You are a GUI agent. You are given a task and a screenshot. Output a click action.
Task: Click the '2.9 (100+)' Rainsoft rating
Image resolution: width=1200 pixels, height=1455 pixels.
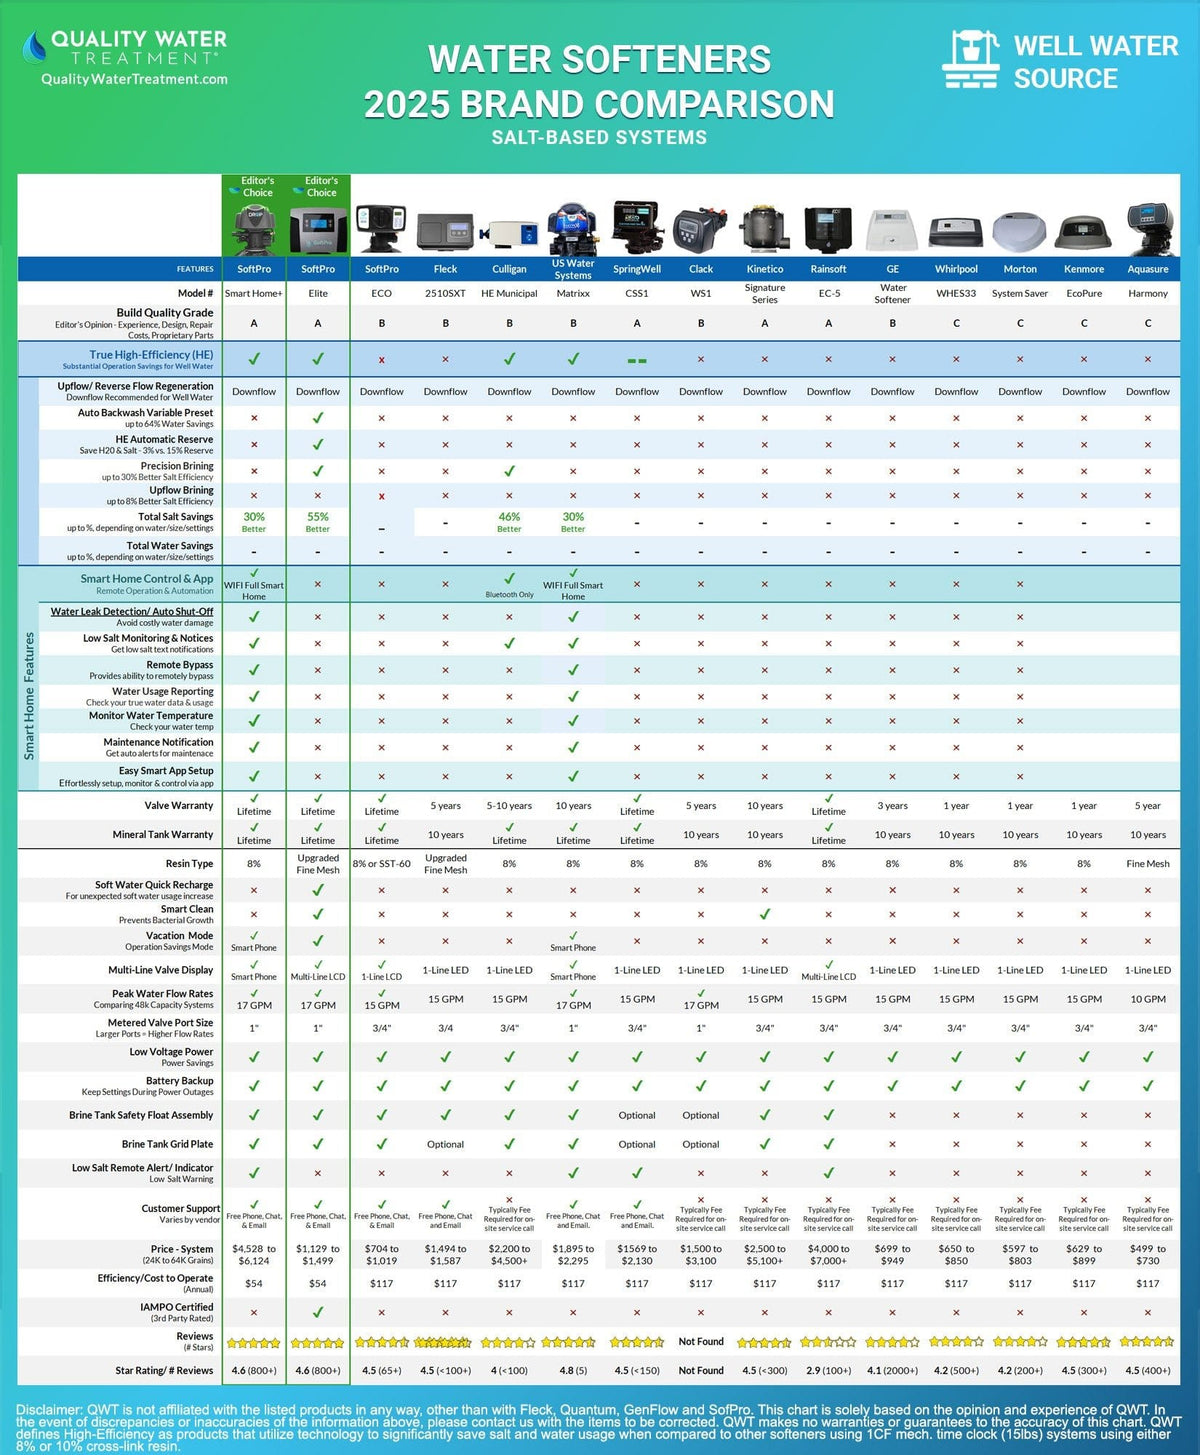[x=828, y=1371]
